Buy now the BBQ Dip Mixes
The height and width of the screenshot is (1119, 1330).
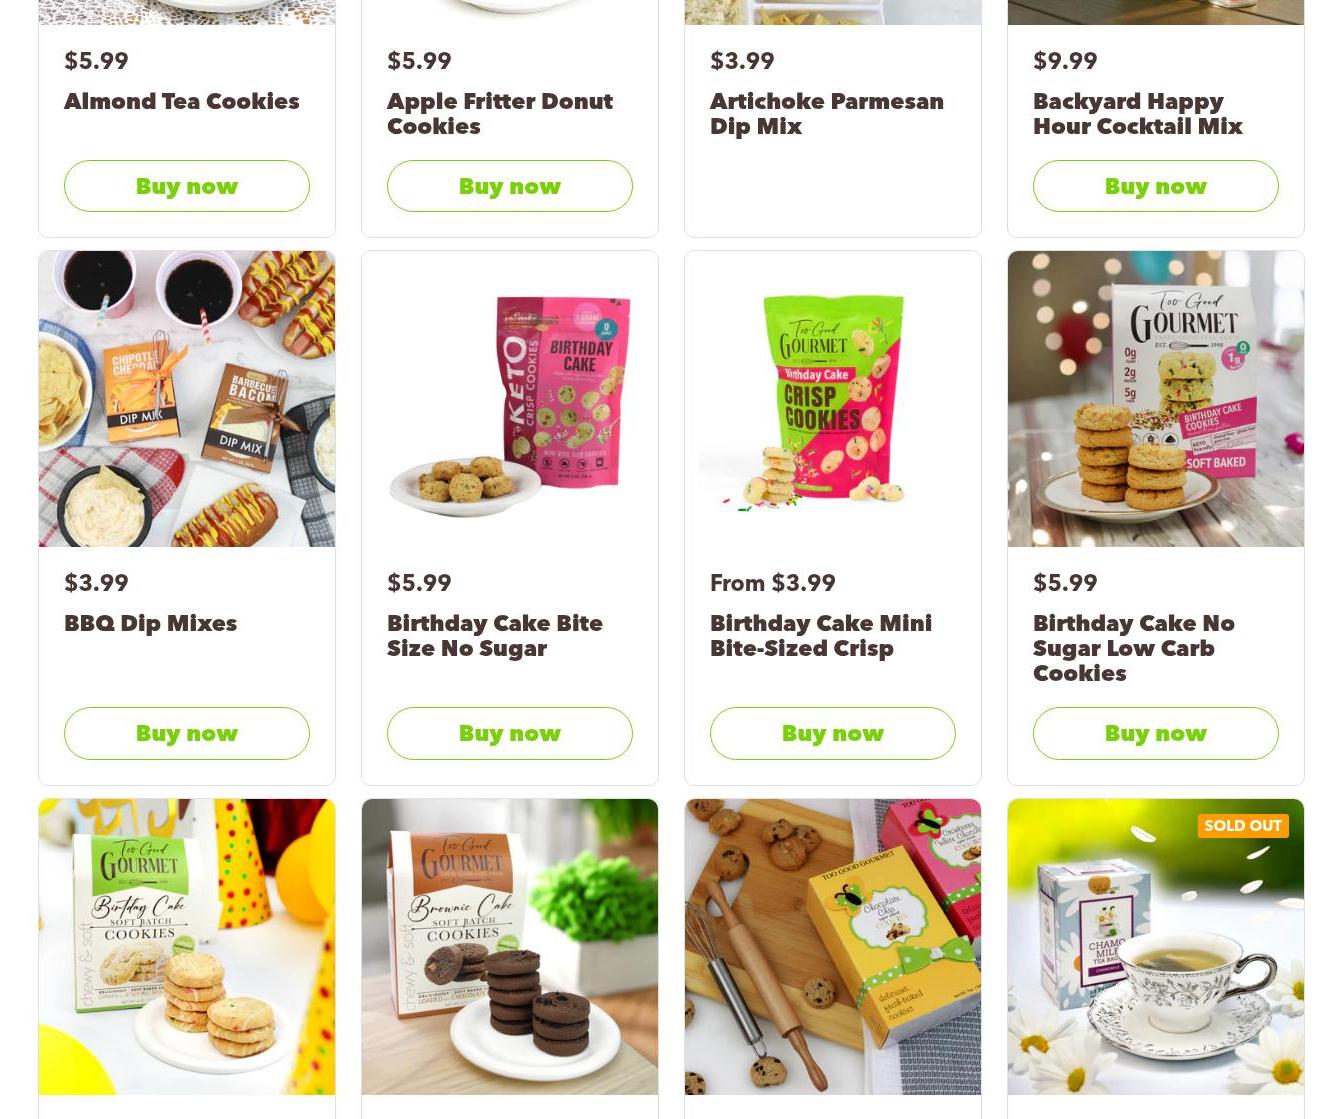coord(187,733)
